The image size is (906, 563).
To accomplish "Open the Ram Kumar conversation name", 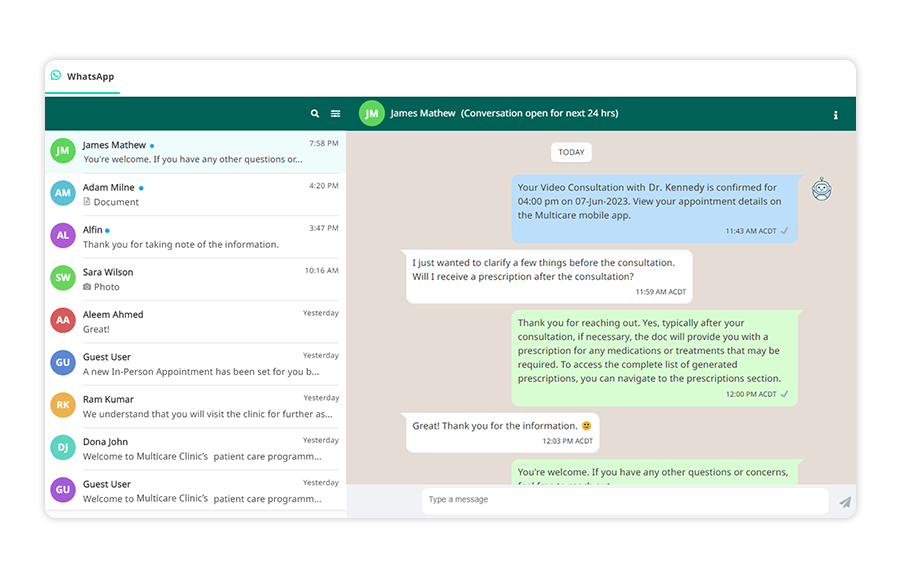I will pyautogui.click(x=108, y=399).
